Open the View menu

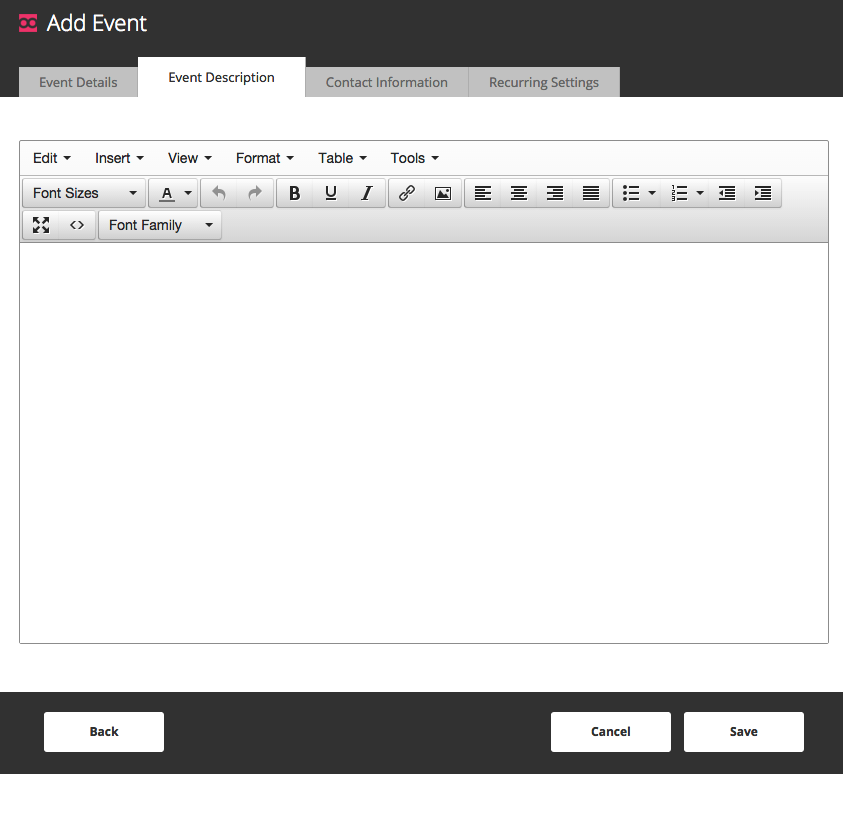190,158
